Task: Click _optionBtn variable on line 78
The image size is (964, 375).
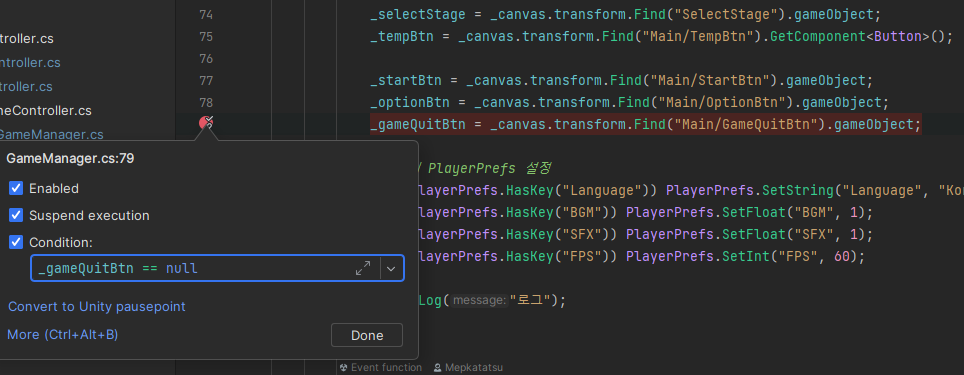Action: coord(410,102)
